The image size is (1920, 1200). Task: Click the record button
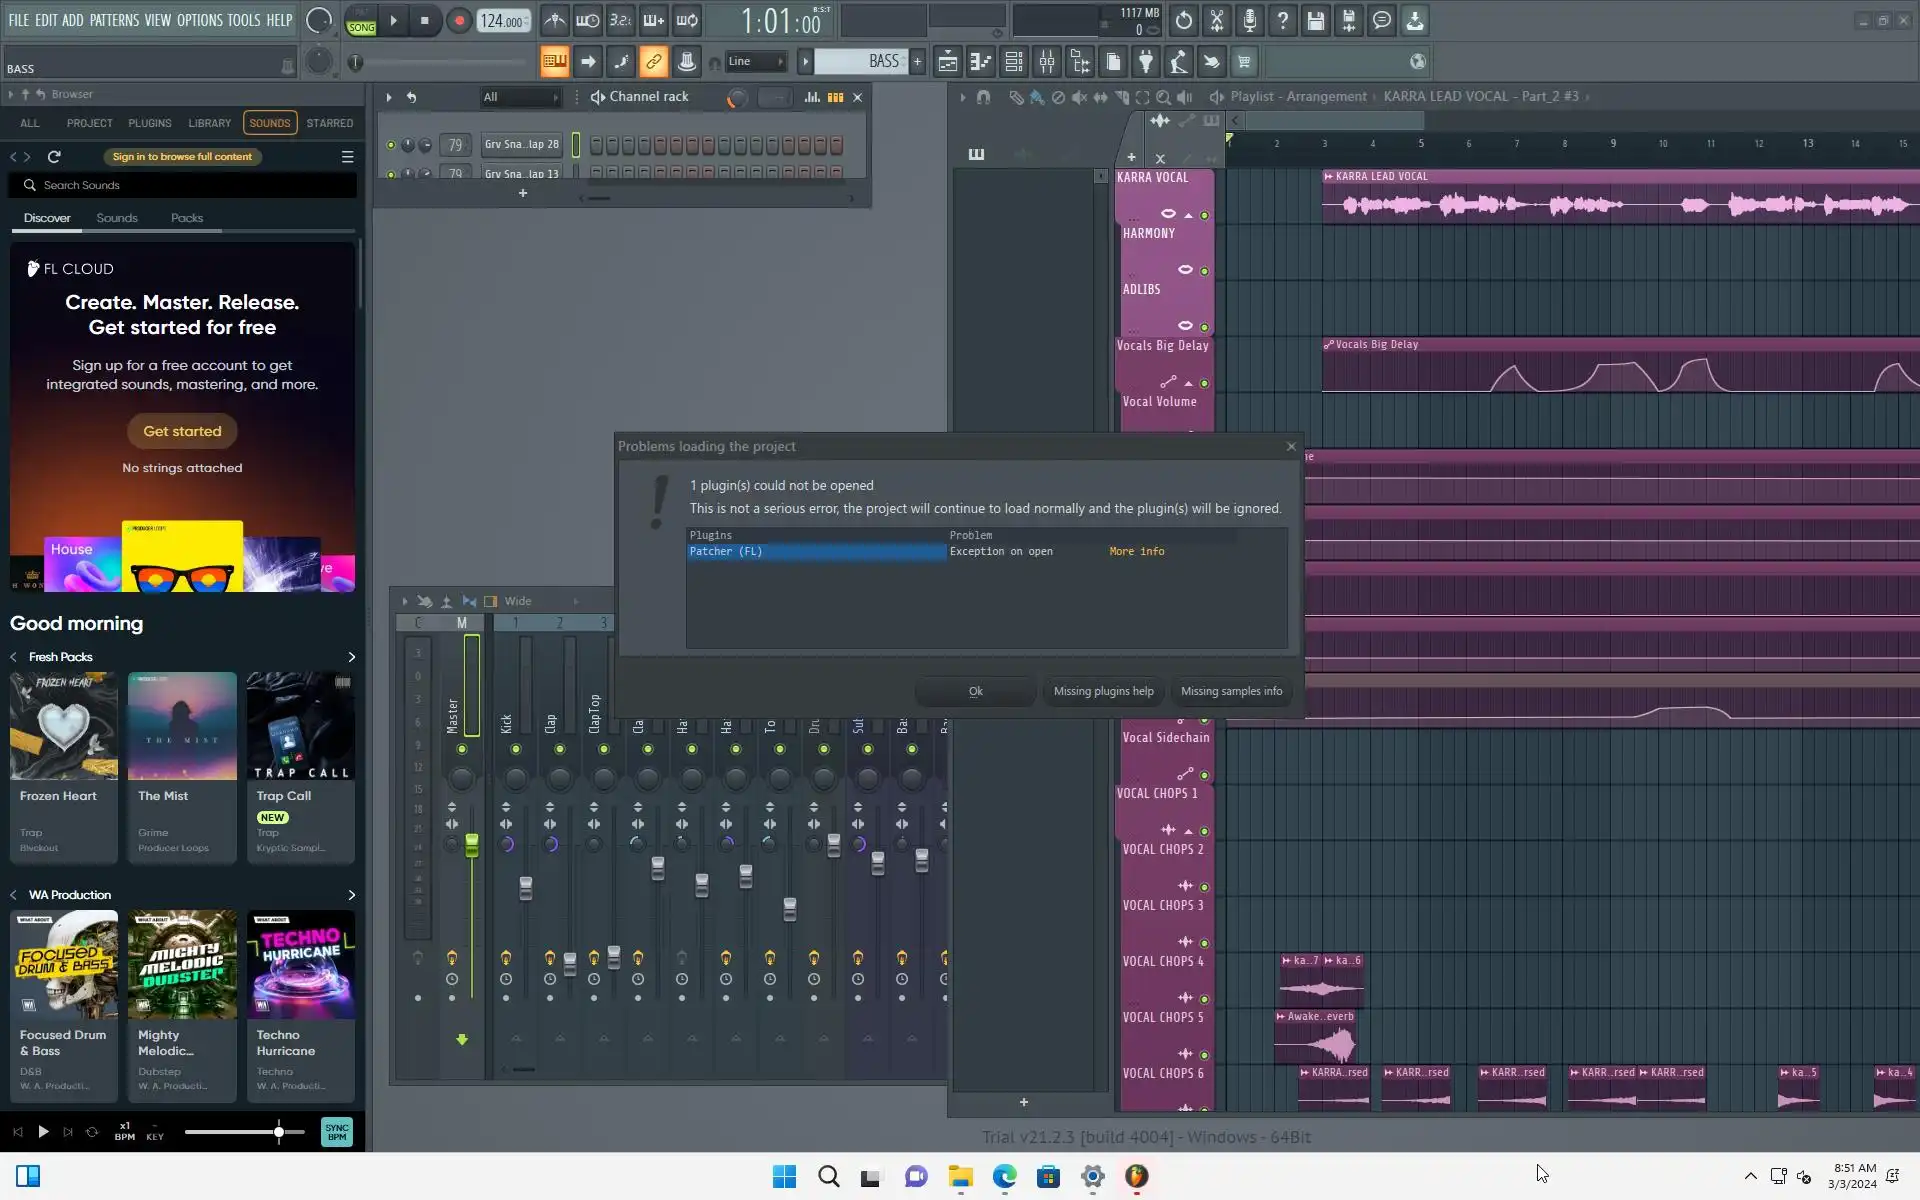pos(459,20)
